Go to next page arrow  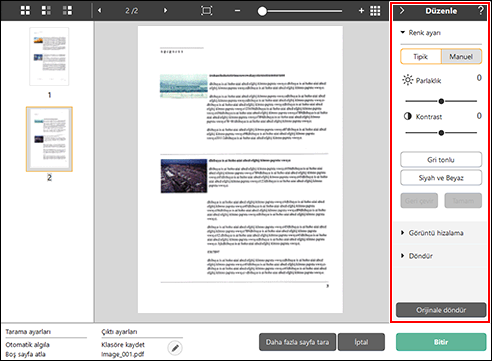click(165, 11)
